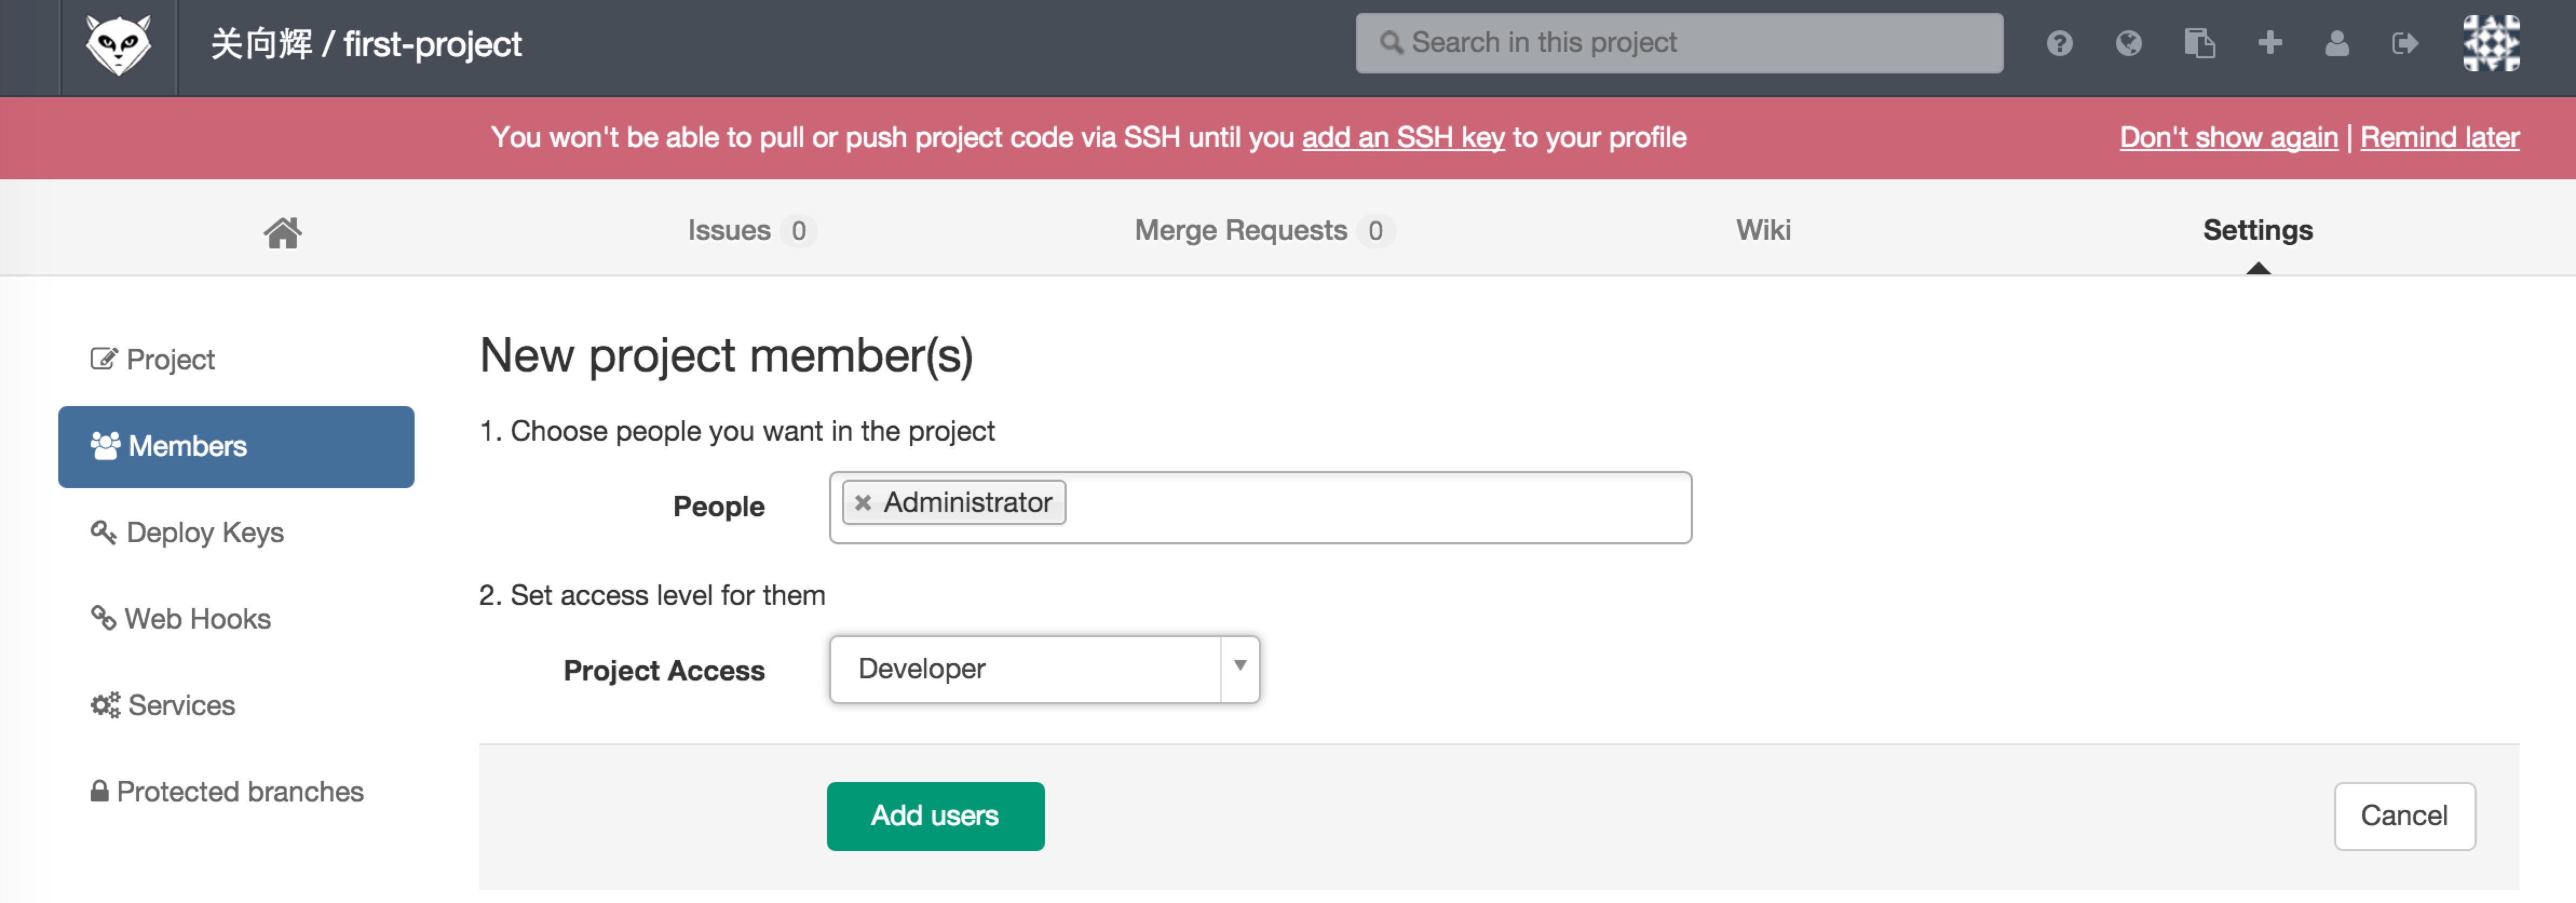Open profile user icon in header
2576x903 pixels.
coord(2336,44)
